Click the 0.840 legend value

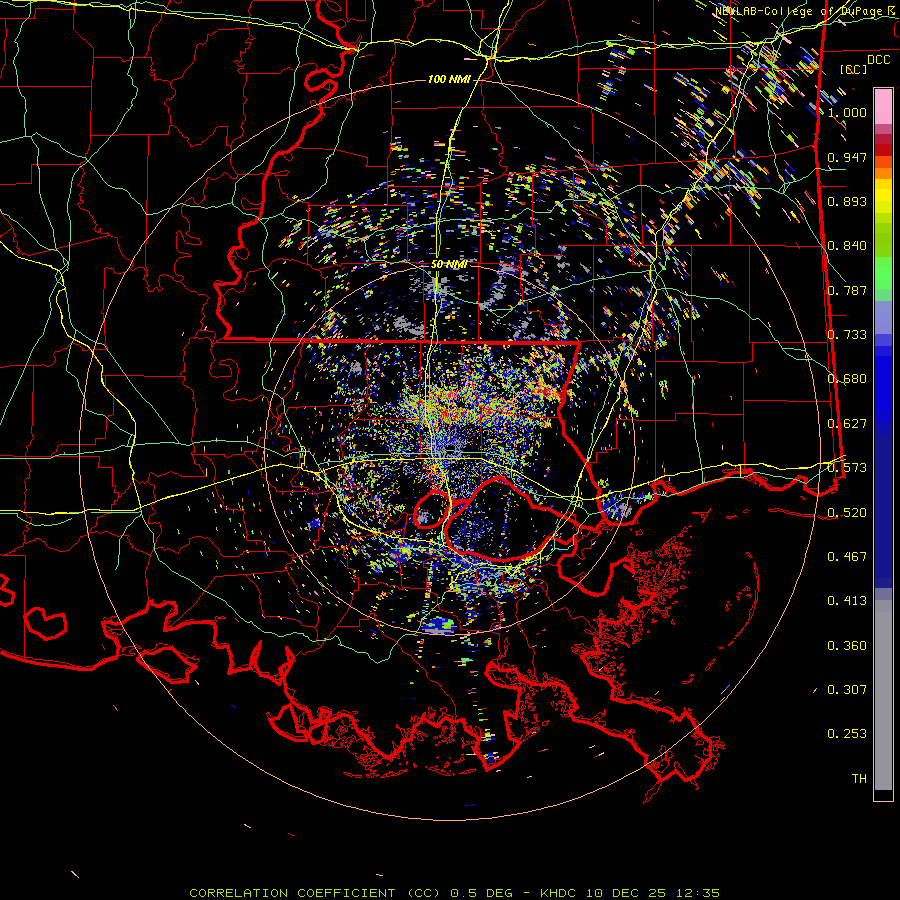(847, 246)
